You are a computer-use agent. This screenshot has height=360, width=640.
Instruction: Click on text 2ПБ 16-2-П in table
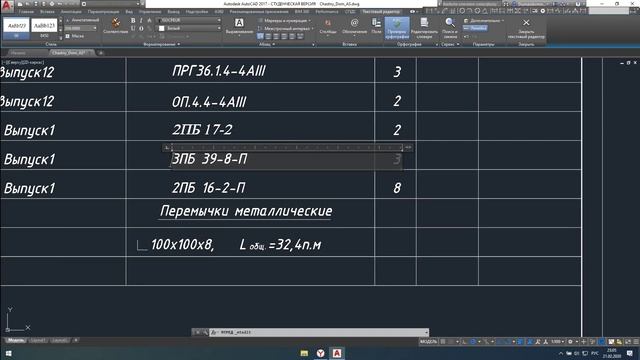(209, 188)
